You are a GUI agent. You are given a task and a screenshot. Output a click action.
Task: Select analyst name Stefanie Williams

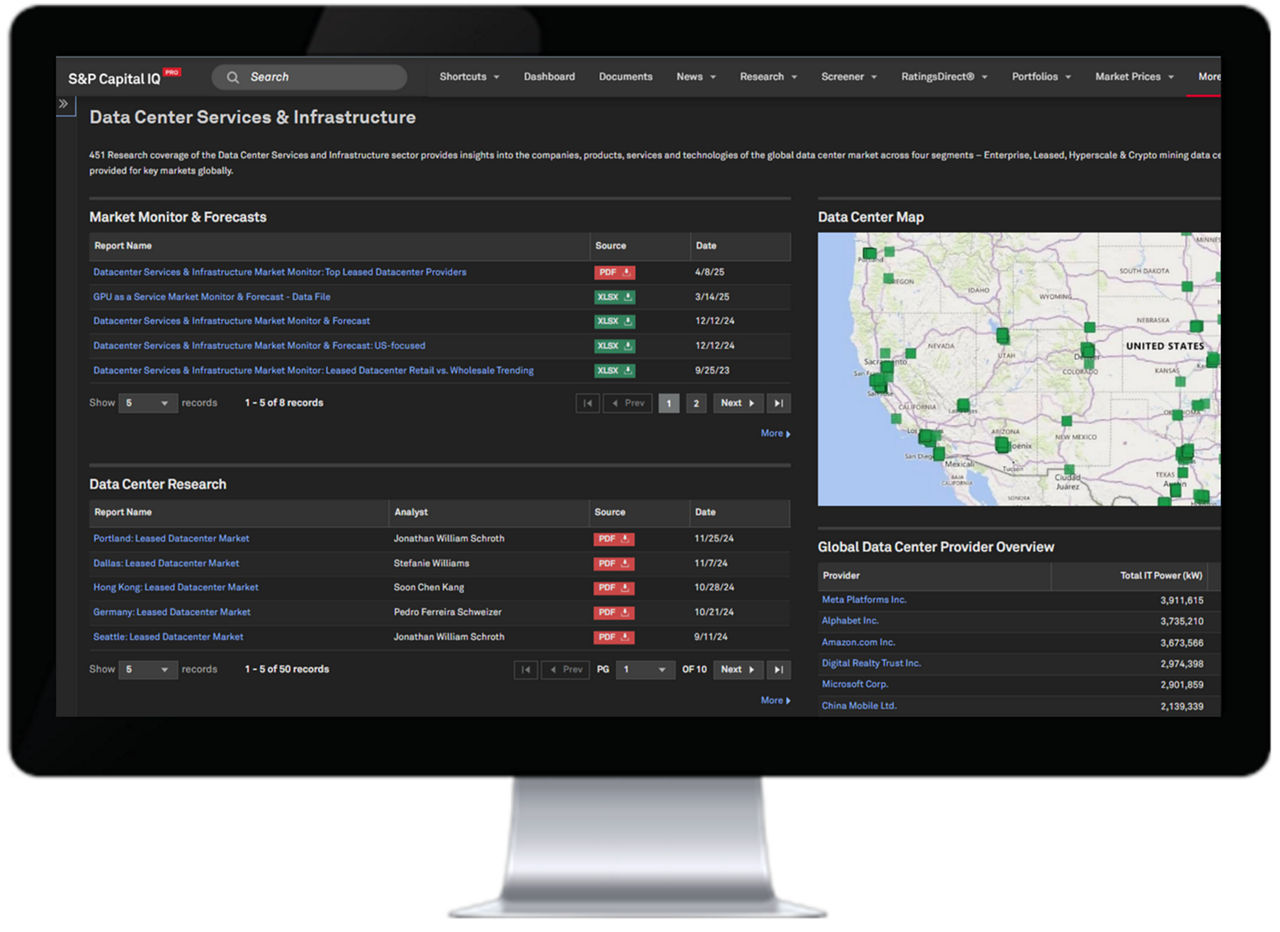point(432,563)
